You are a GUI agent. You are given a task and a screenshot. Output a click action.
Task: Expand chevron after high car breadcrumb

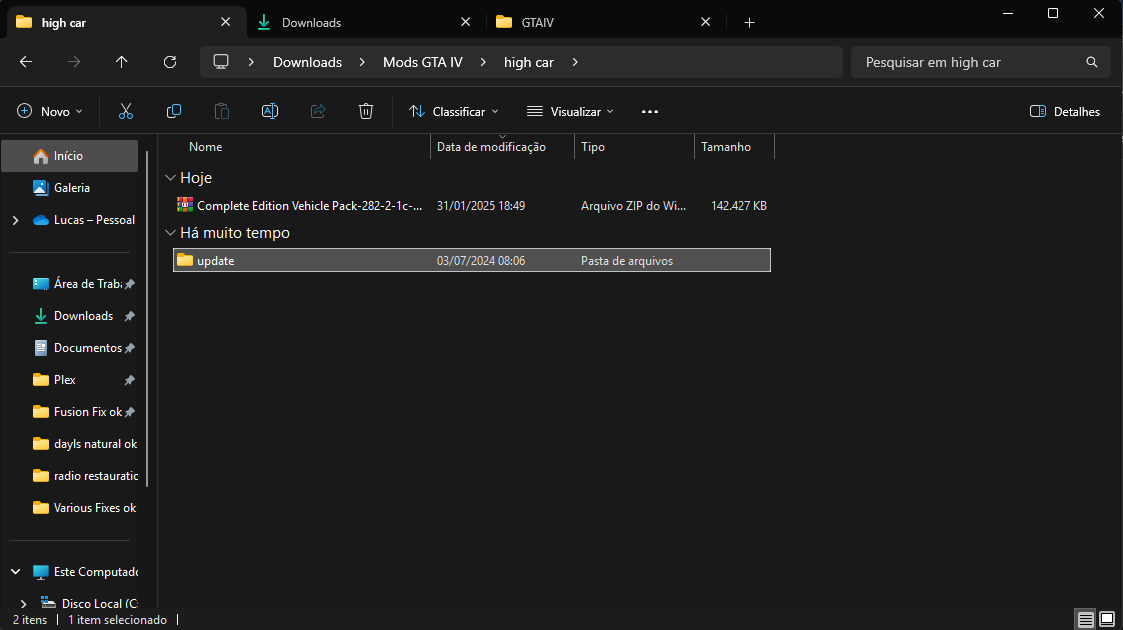(x=575, y=62)
